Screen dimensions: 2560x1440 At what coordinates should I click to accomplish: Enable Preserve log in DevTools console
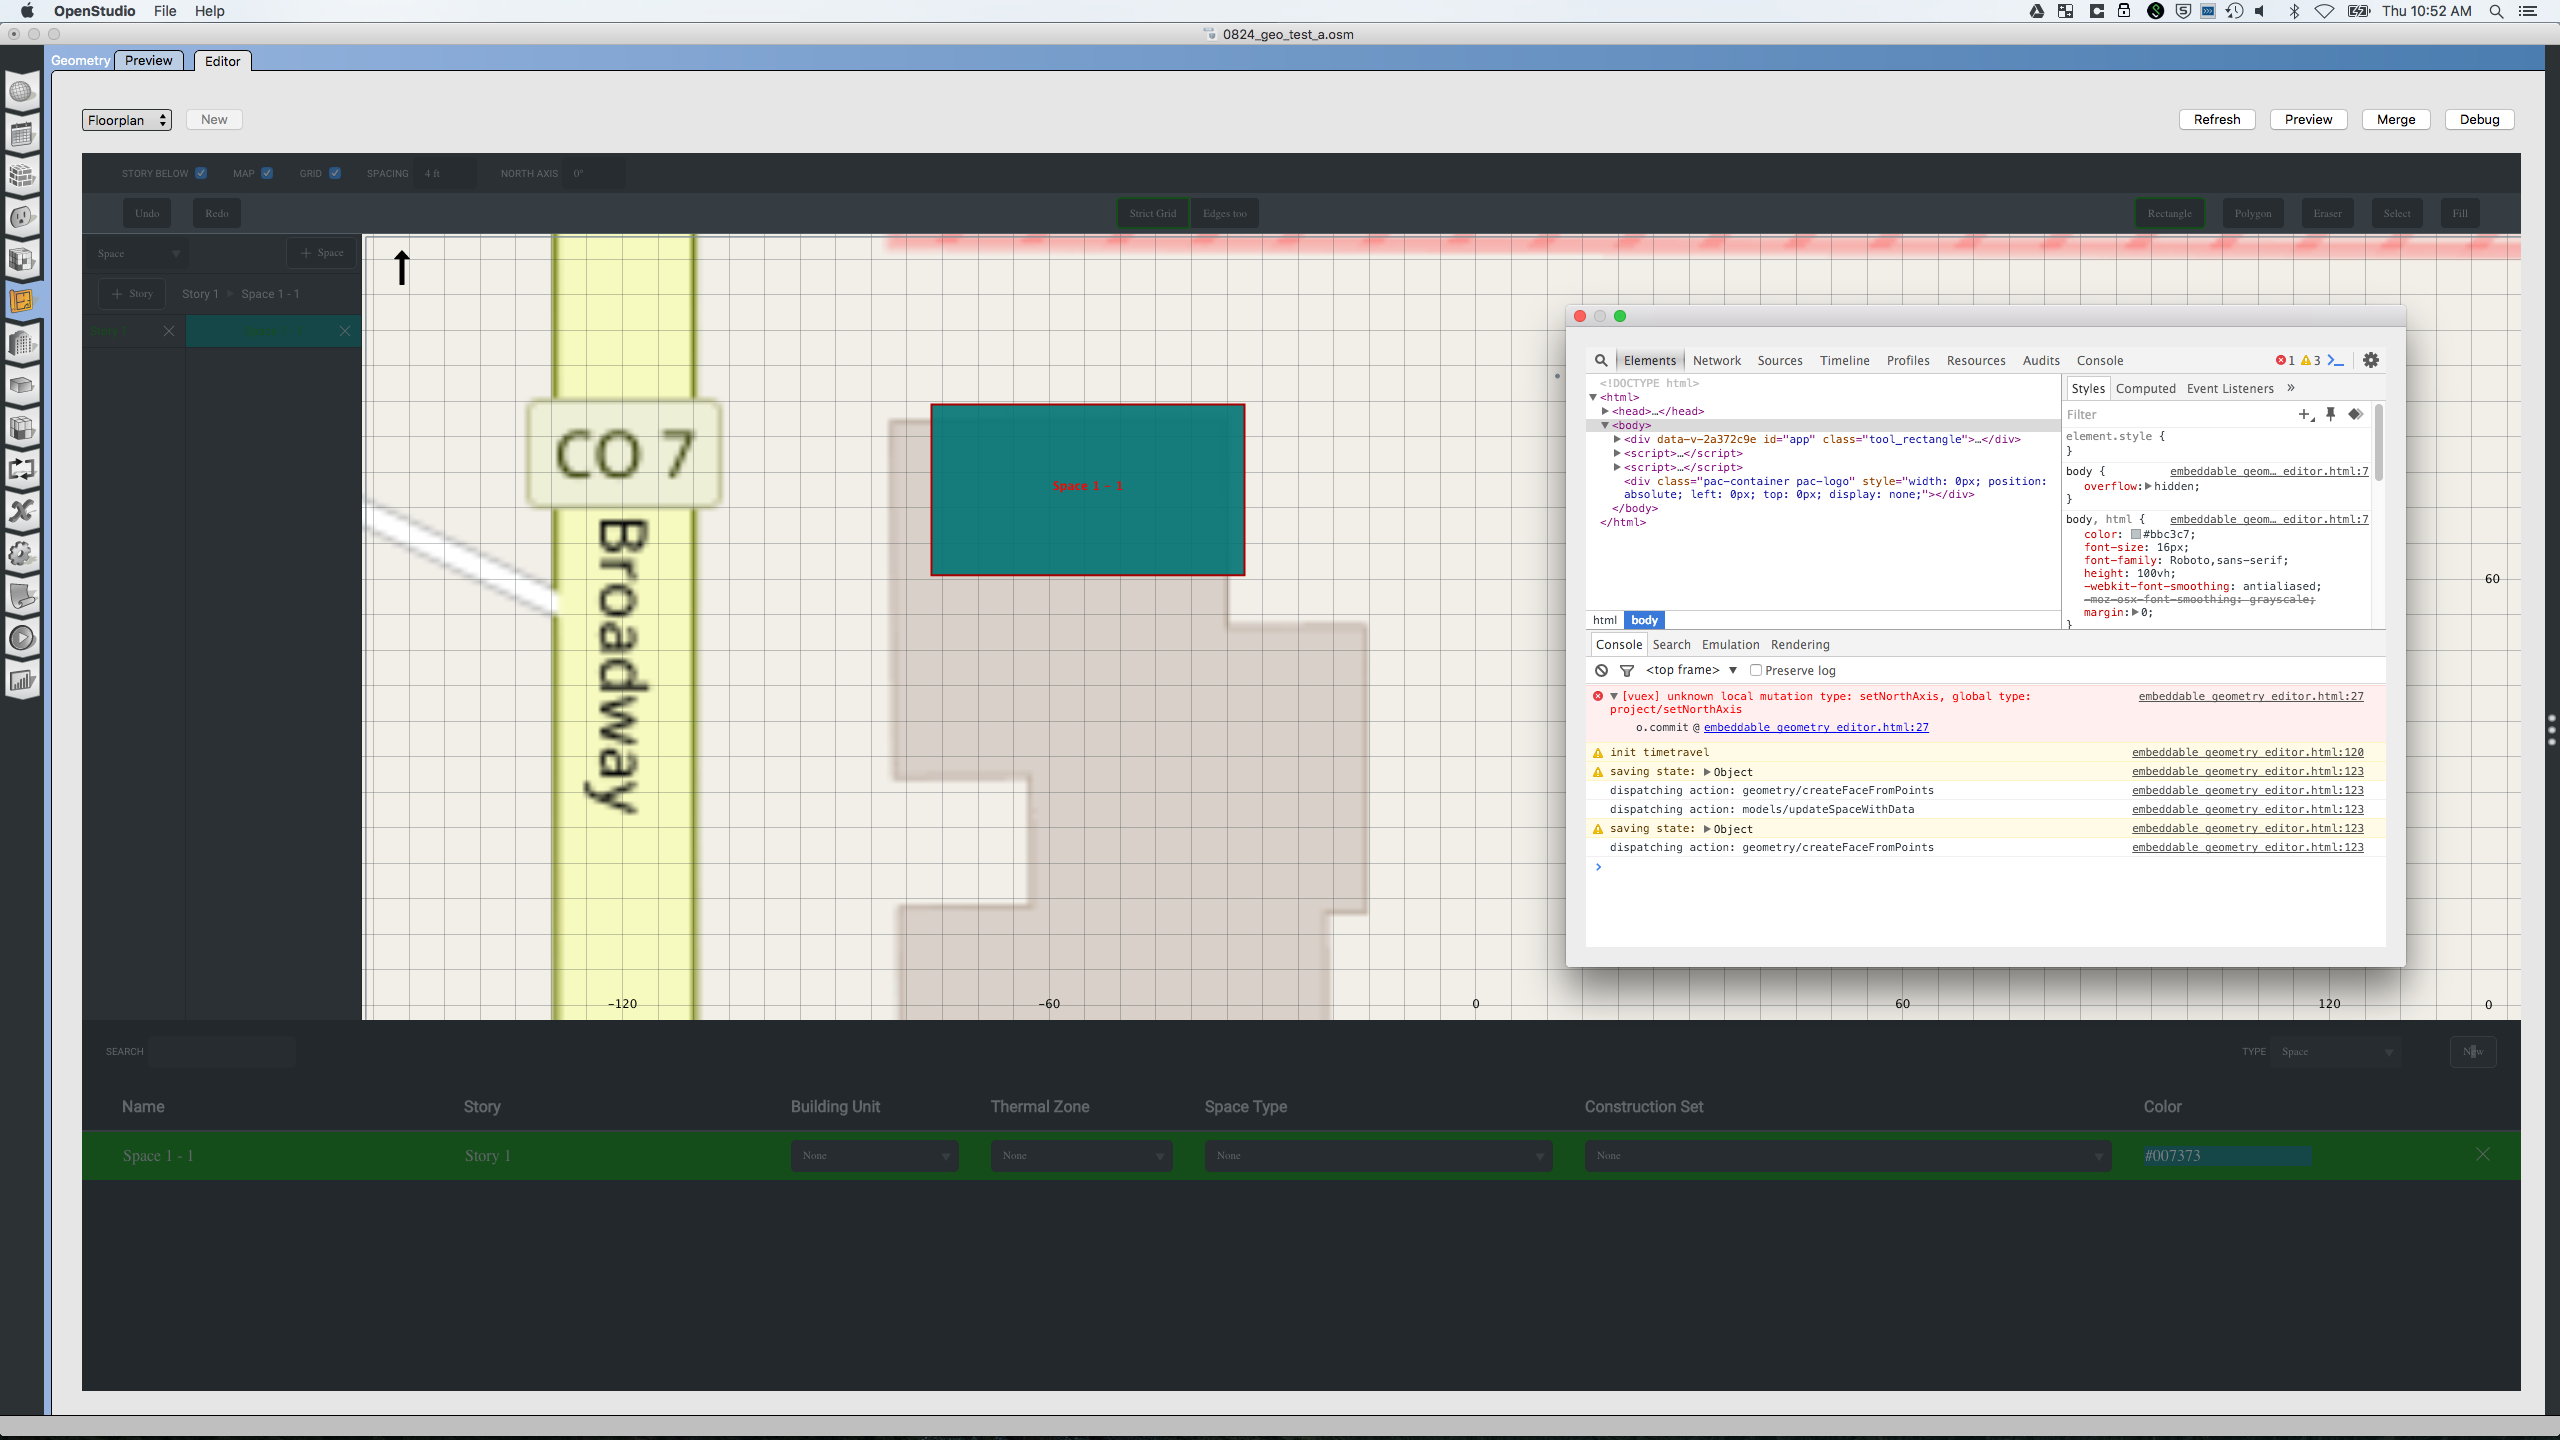coord(1757,670)
